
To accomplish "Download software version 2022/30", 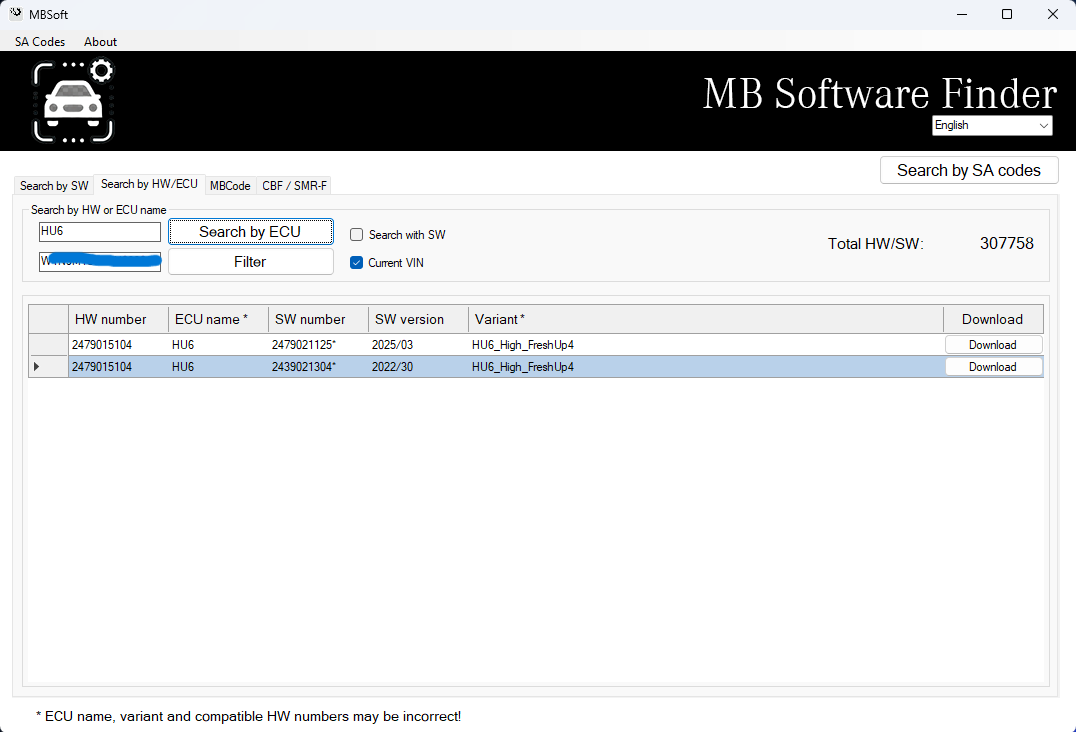I will click(x=992, y=367).
